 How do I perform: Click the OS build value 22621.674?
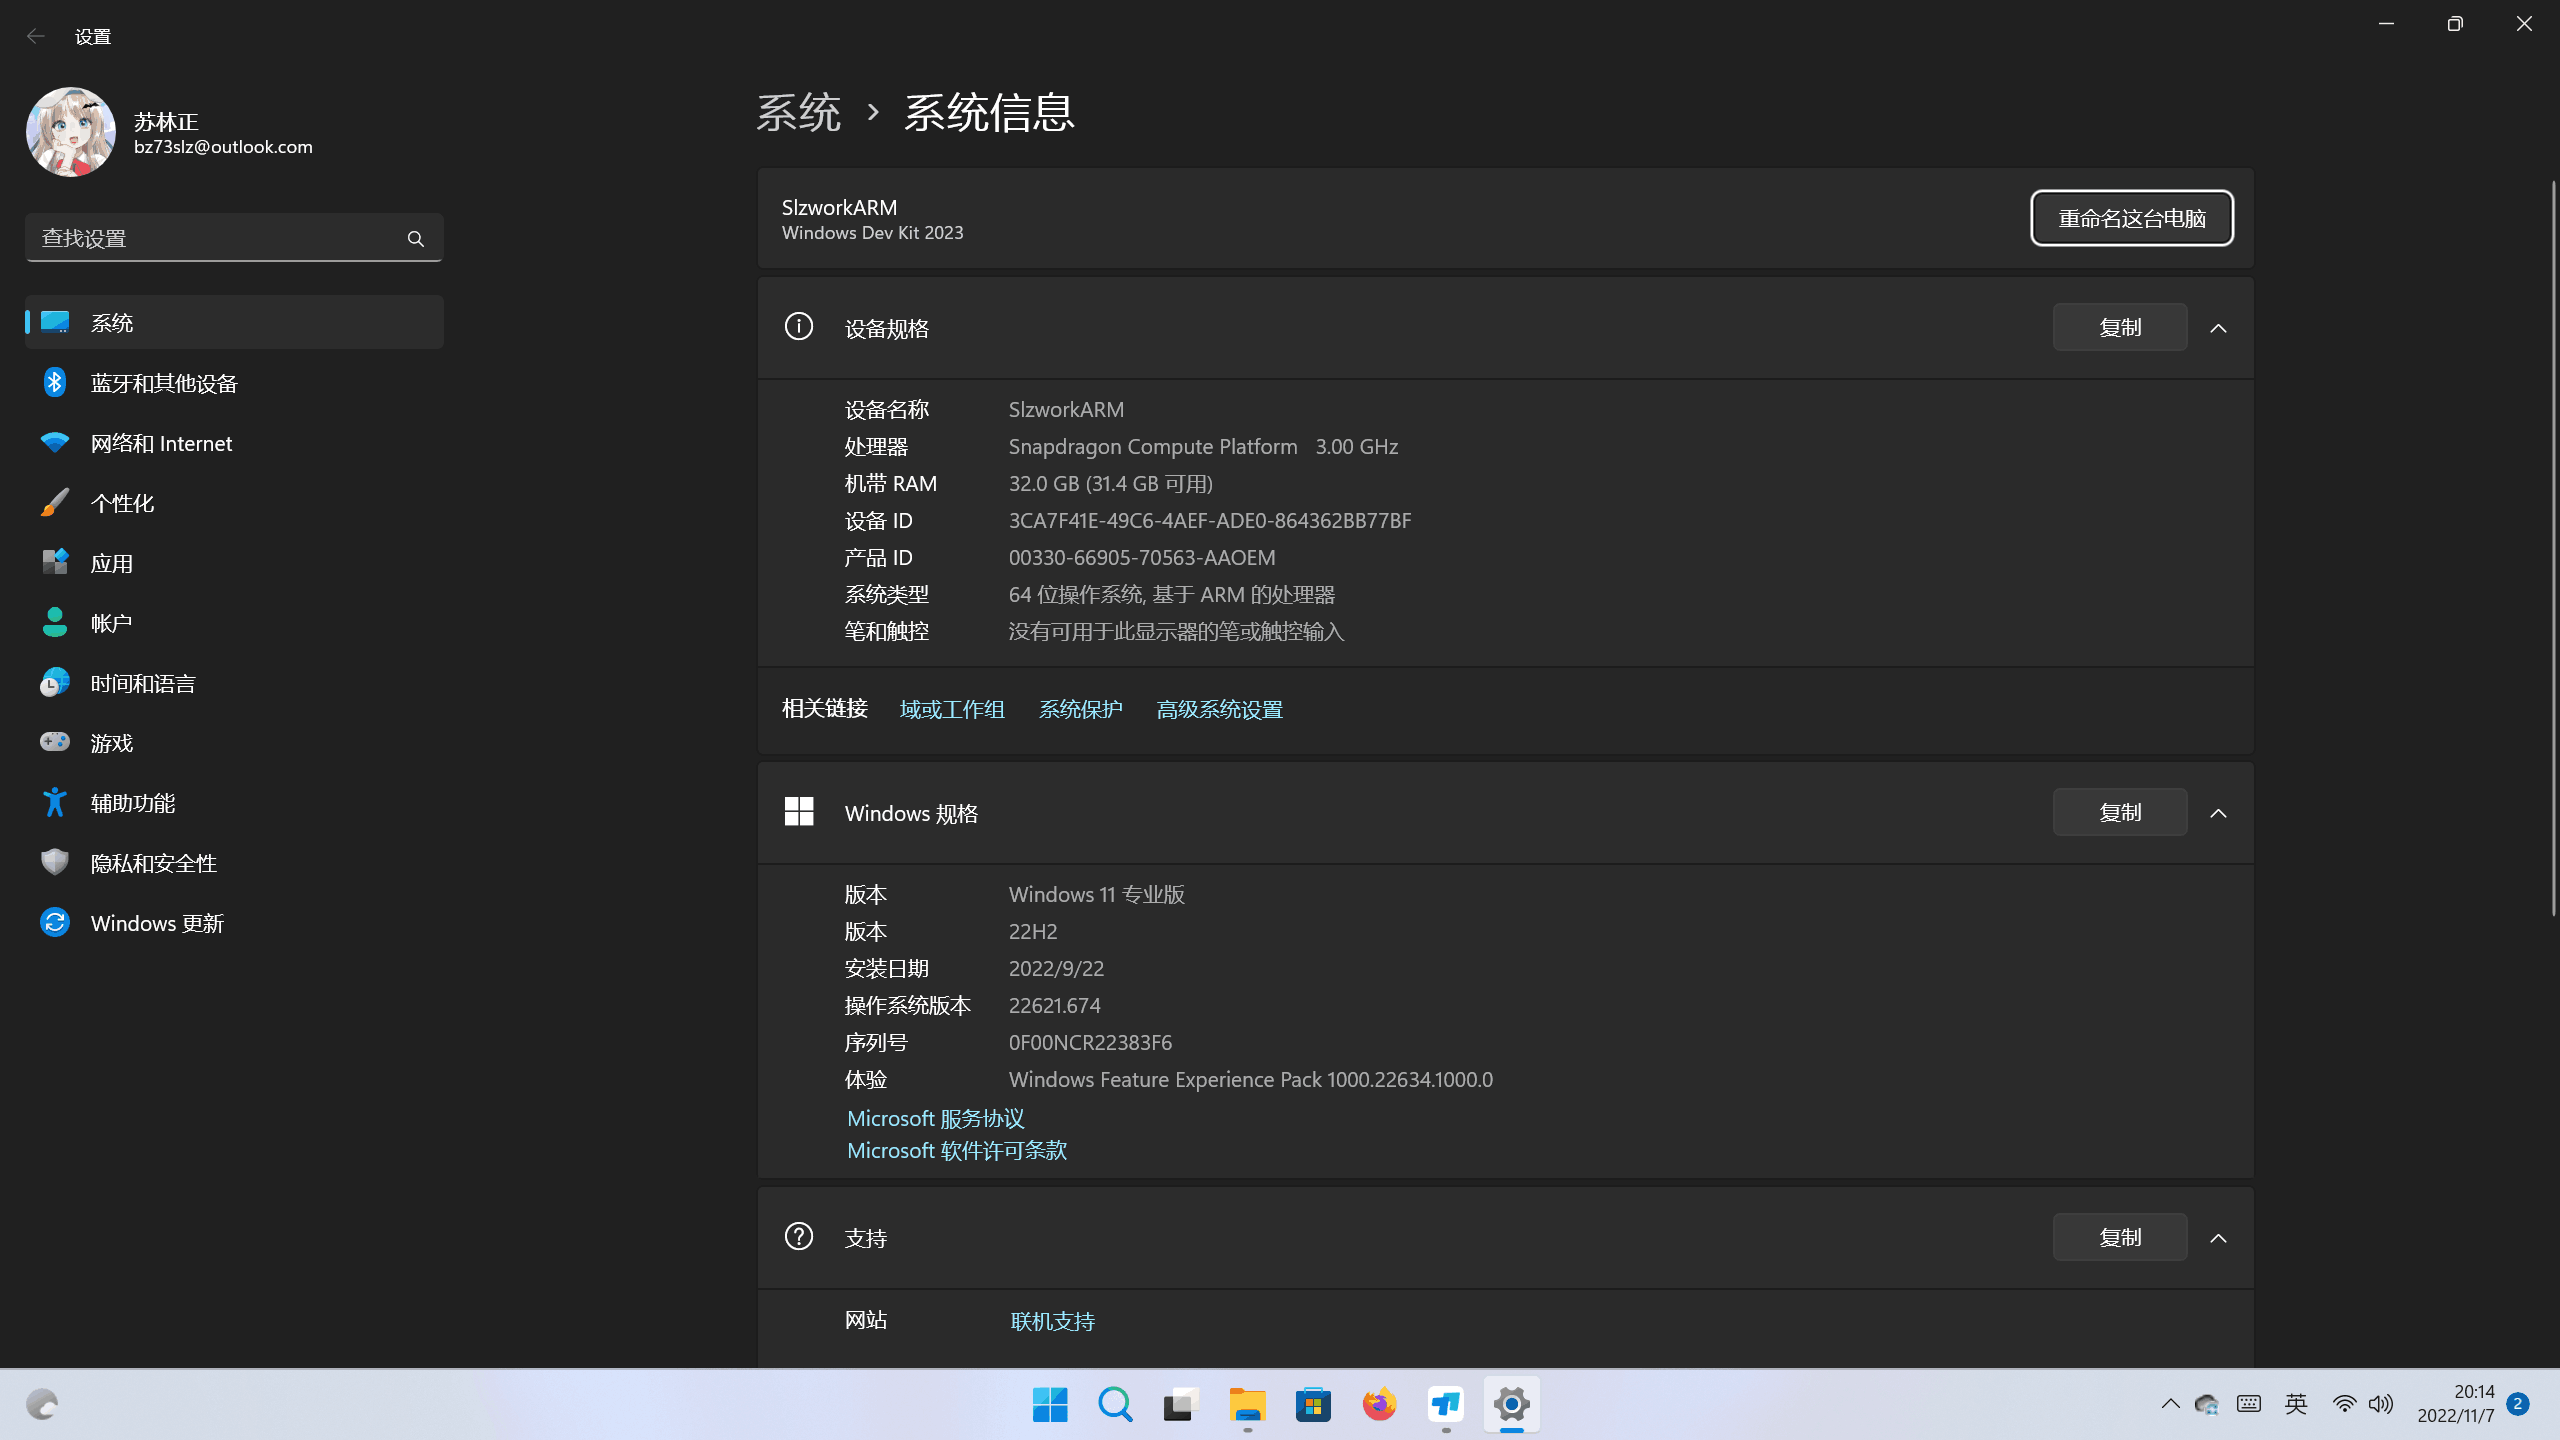coord(1055,1005)
